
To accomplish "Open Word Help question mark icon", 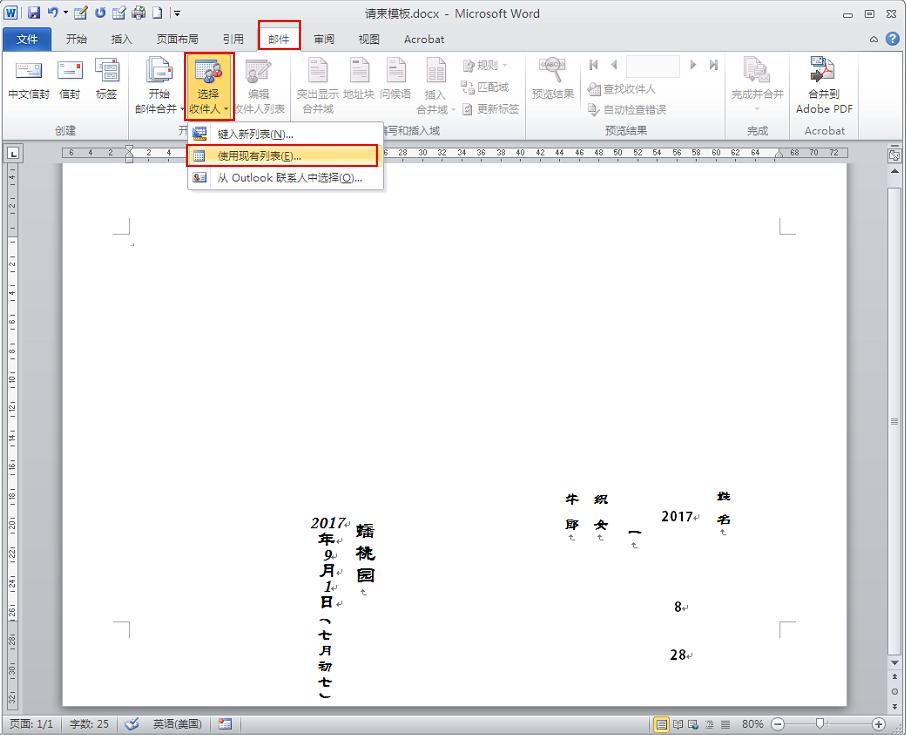I will point(893,39).
